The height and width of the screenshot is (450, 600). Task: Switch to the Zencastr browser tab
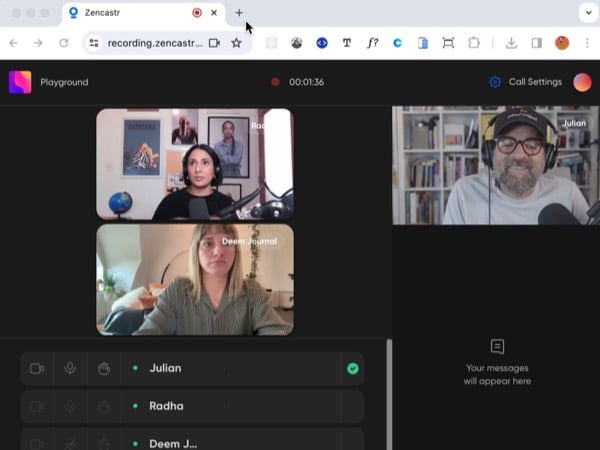(x=143, y=13)
